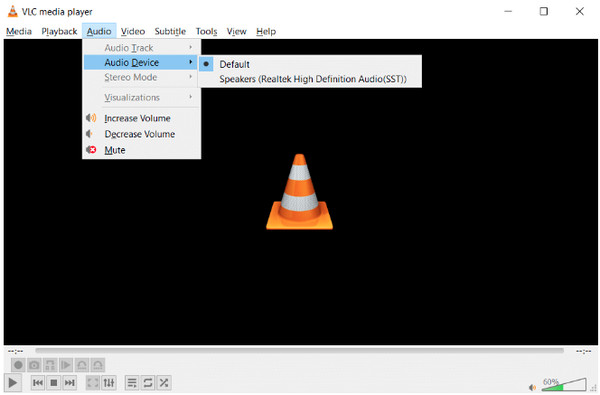Show the playlist panel
Image resolution: width=600 pixels, height=395 pixels.
coord(132,382)
